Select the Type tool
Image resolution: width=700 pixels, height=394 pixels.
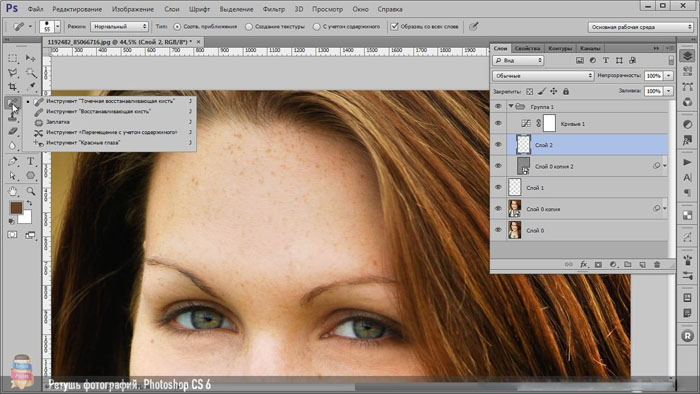[30, 161]
